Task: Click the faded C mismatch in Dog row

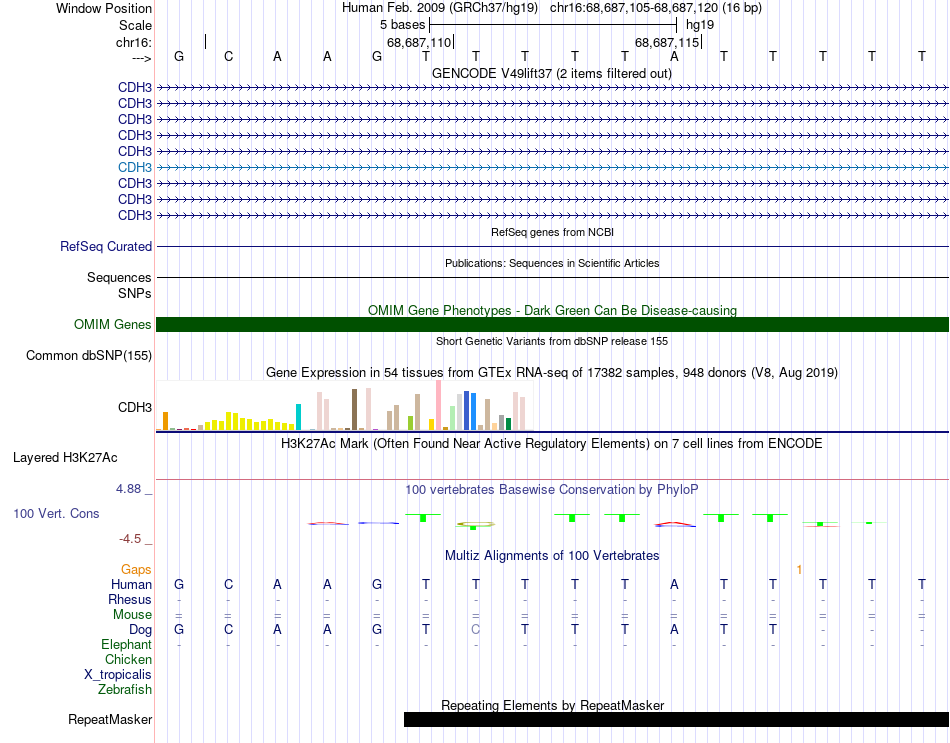Action: tap(476, 630)
